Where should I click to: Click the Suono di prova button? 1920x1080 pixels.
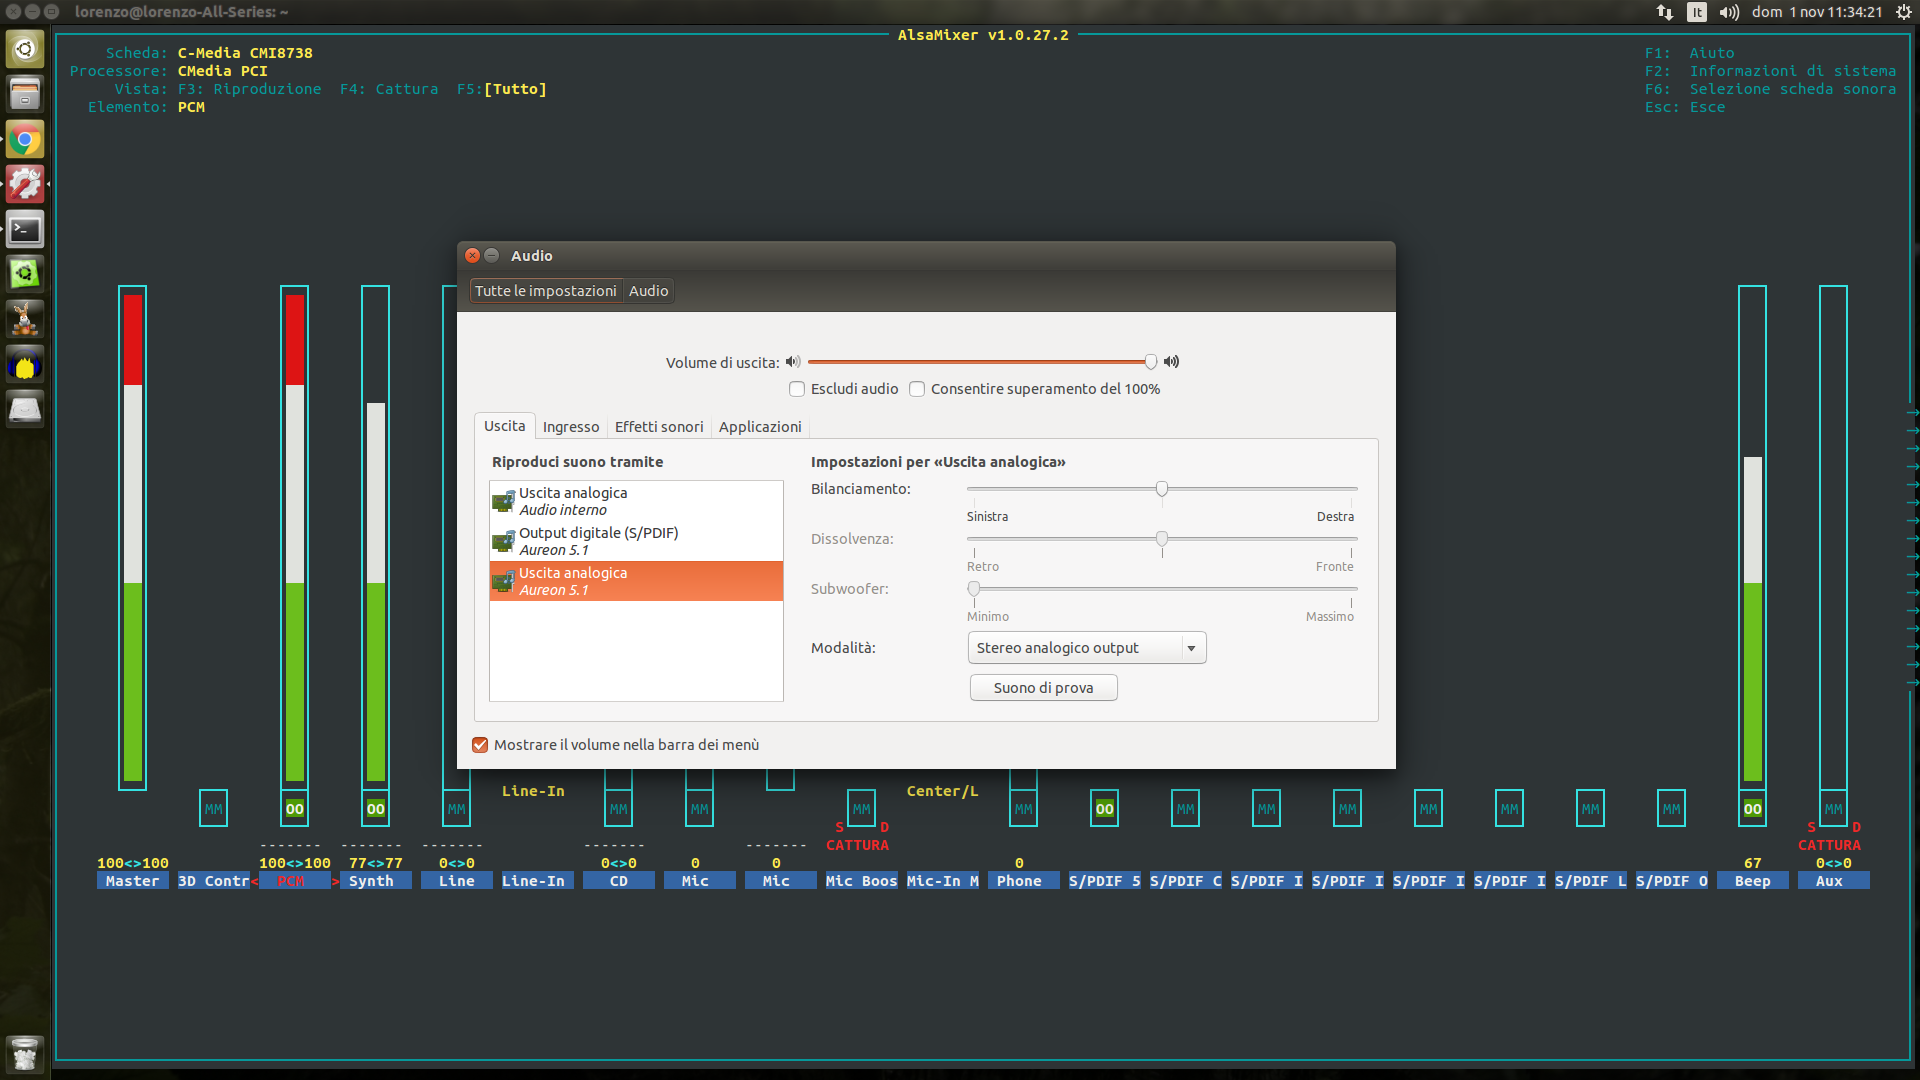pyautogui.click(x=1043, y=688)
